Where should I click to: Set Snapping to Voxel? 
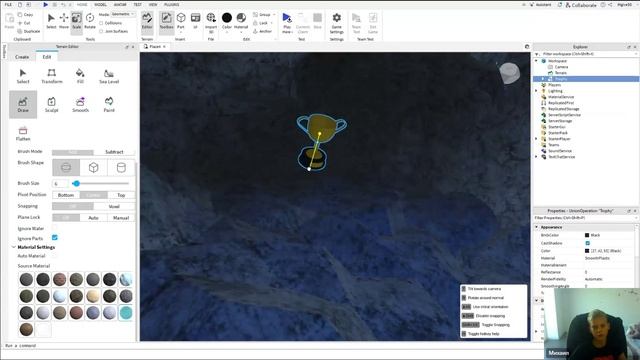point(114,207)
